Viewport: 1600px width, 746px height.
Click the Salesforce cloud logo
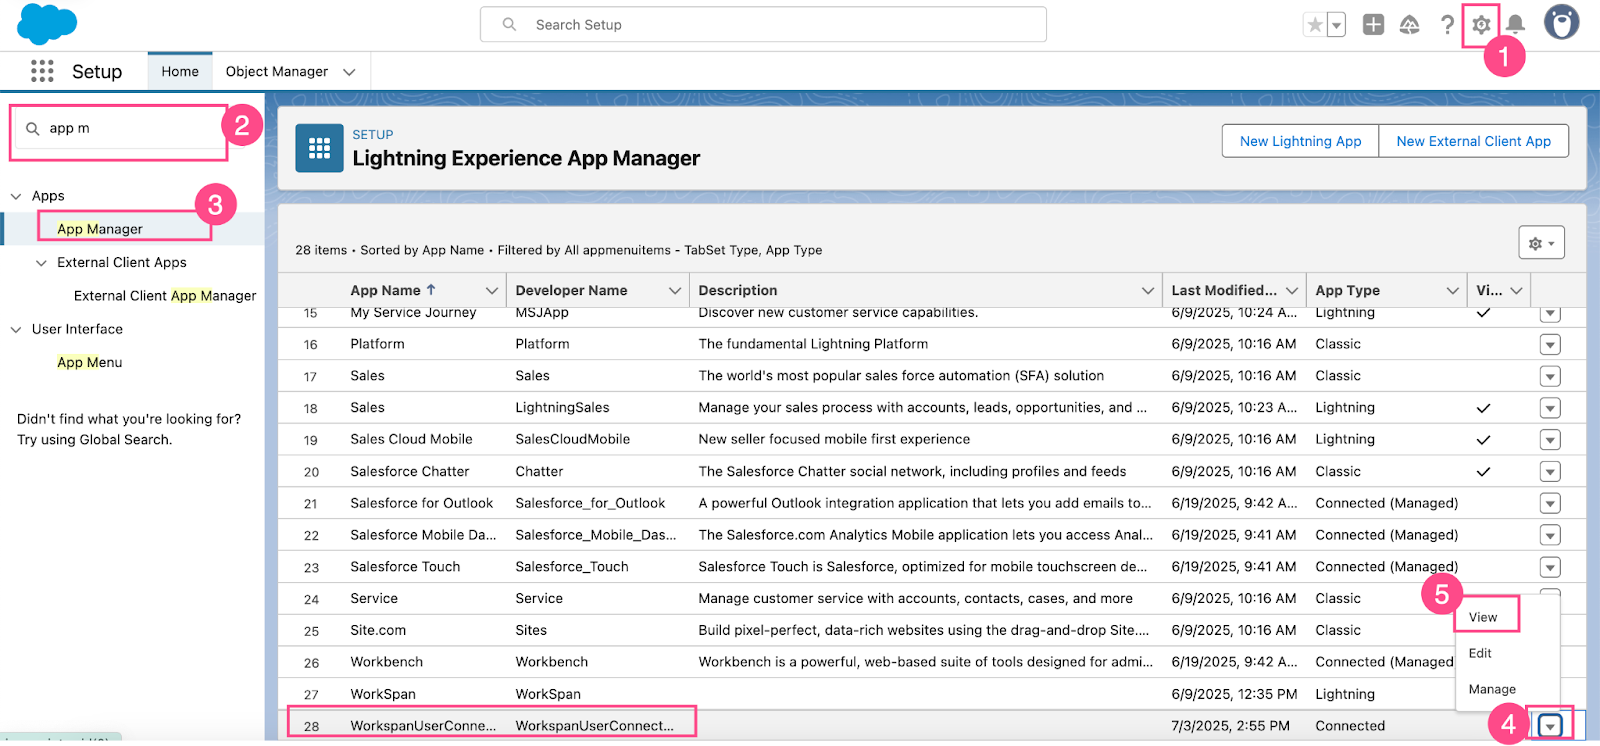click(47, 24)
